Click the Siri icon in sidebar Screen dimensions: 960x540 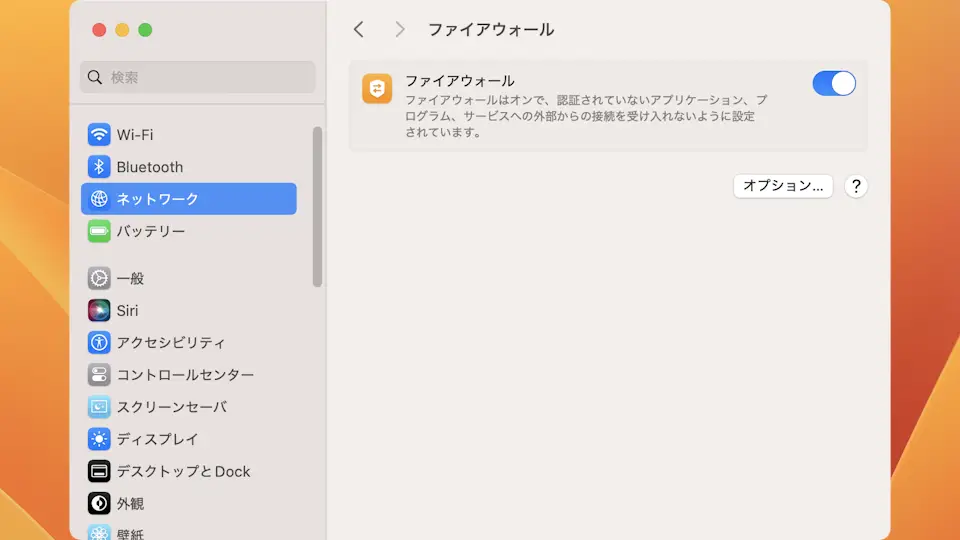99,310
